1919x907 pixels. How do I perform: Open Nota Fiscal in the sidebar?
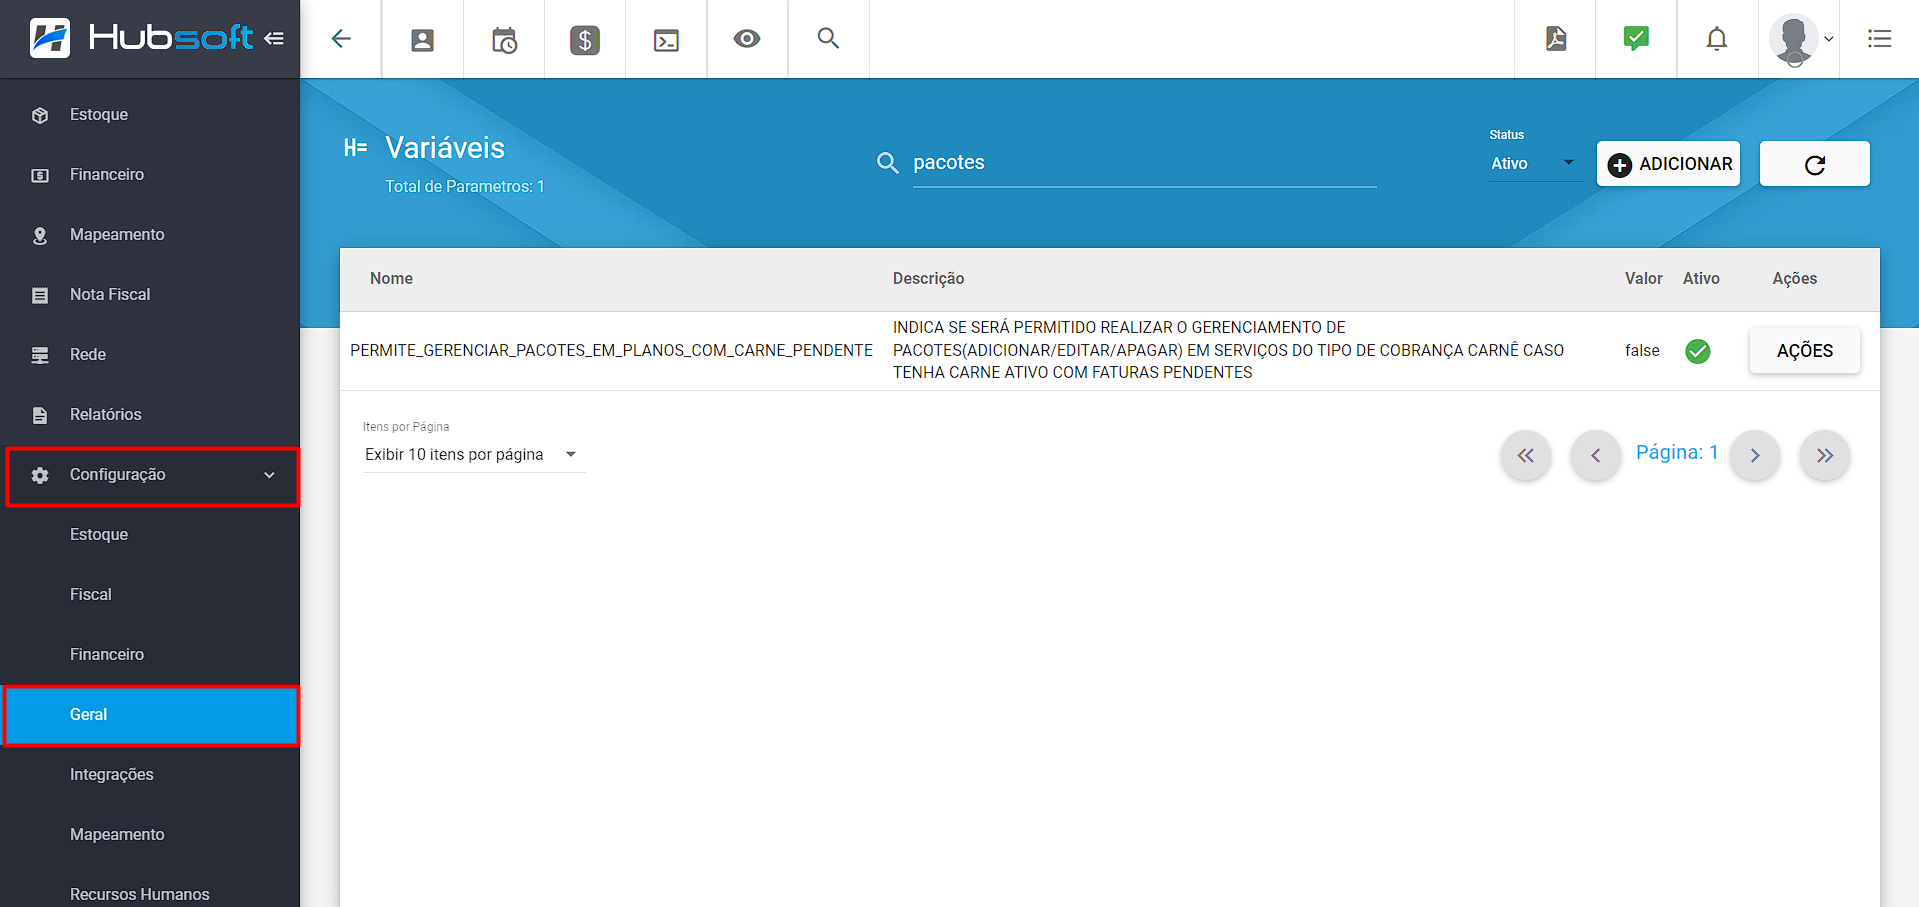click(x=150, y=295)
